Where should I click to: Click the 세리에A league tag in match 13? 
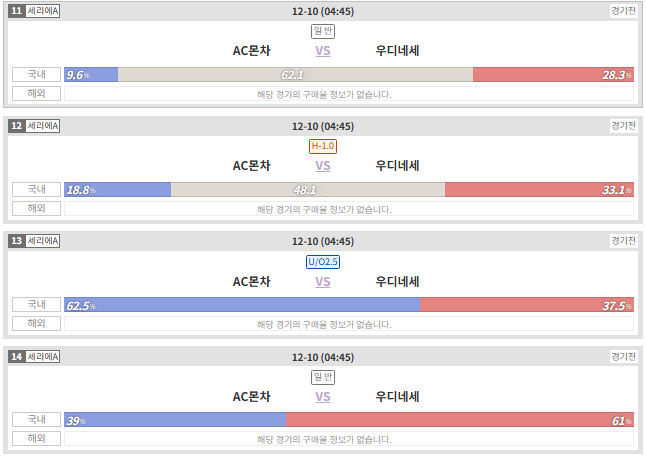point(42,241)
